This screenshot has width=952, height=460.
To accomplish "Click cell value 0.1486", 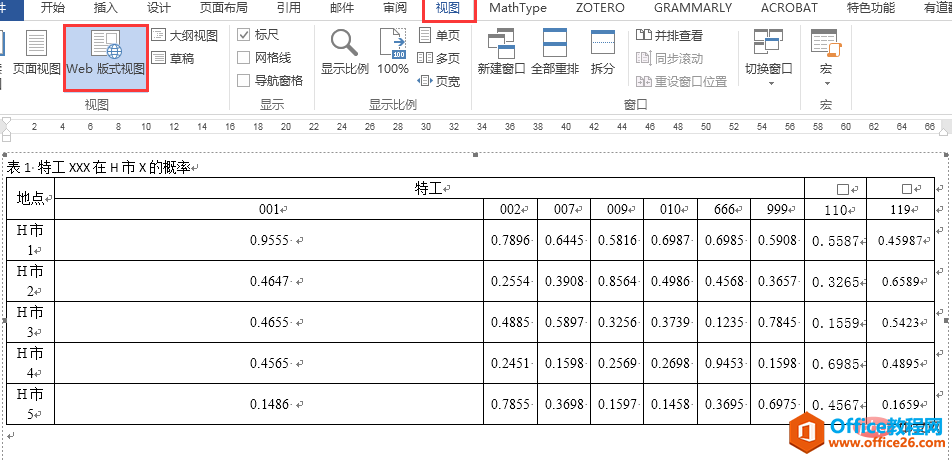I will [x=269, y=404].
